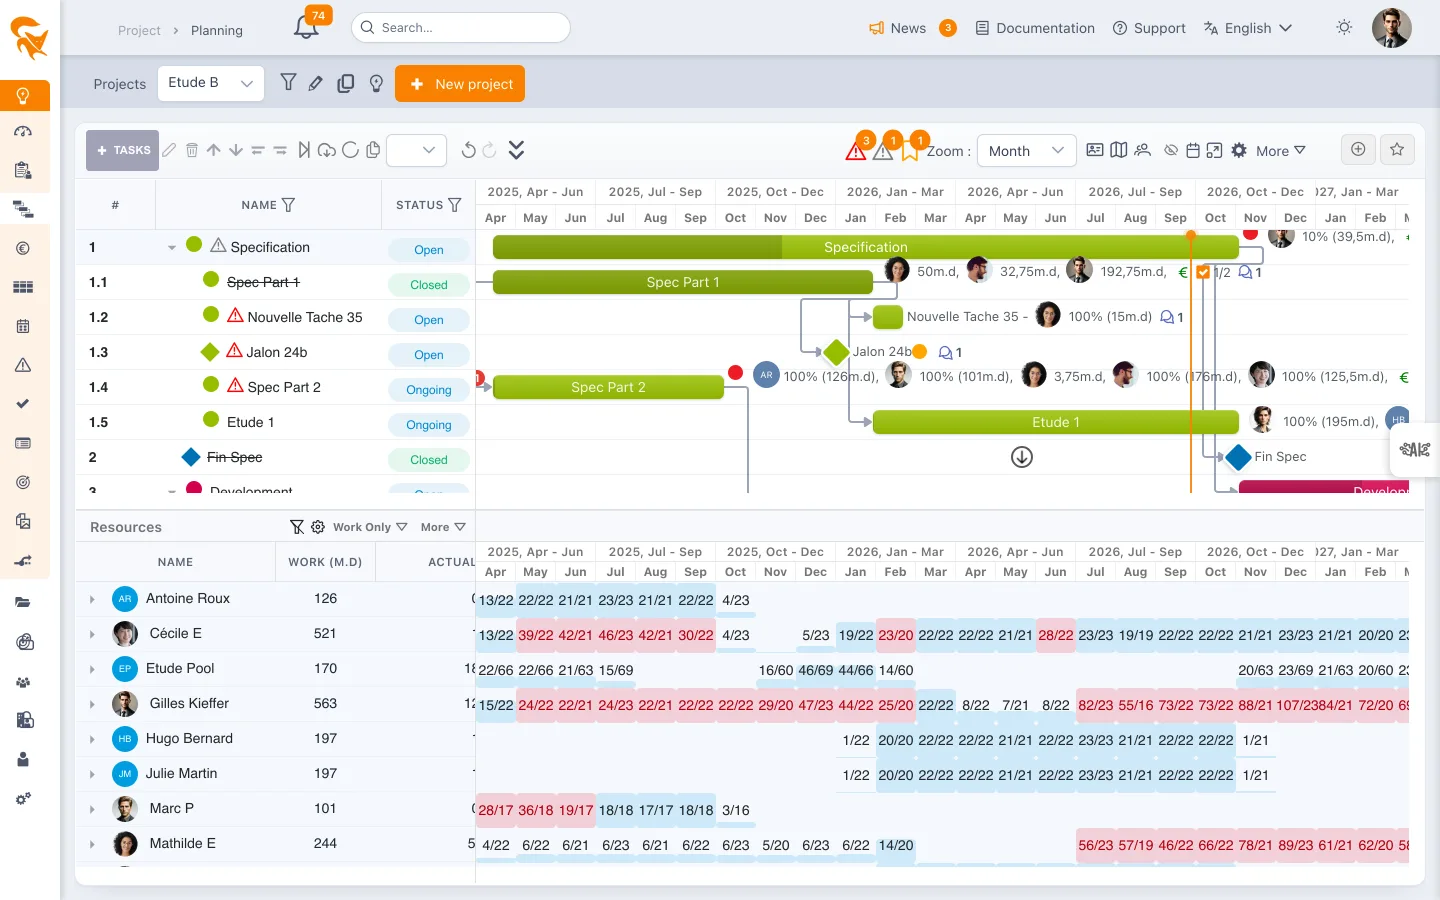
Task: Edit selected task with pencil icon
Action: pyautogui.click(x=170, y=150)
